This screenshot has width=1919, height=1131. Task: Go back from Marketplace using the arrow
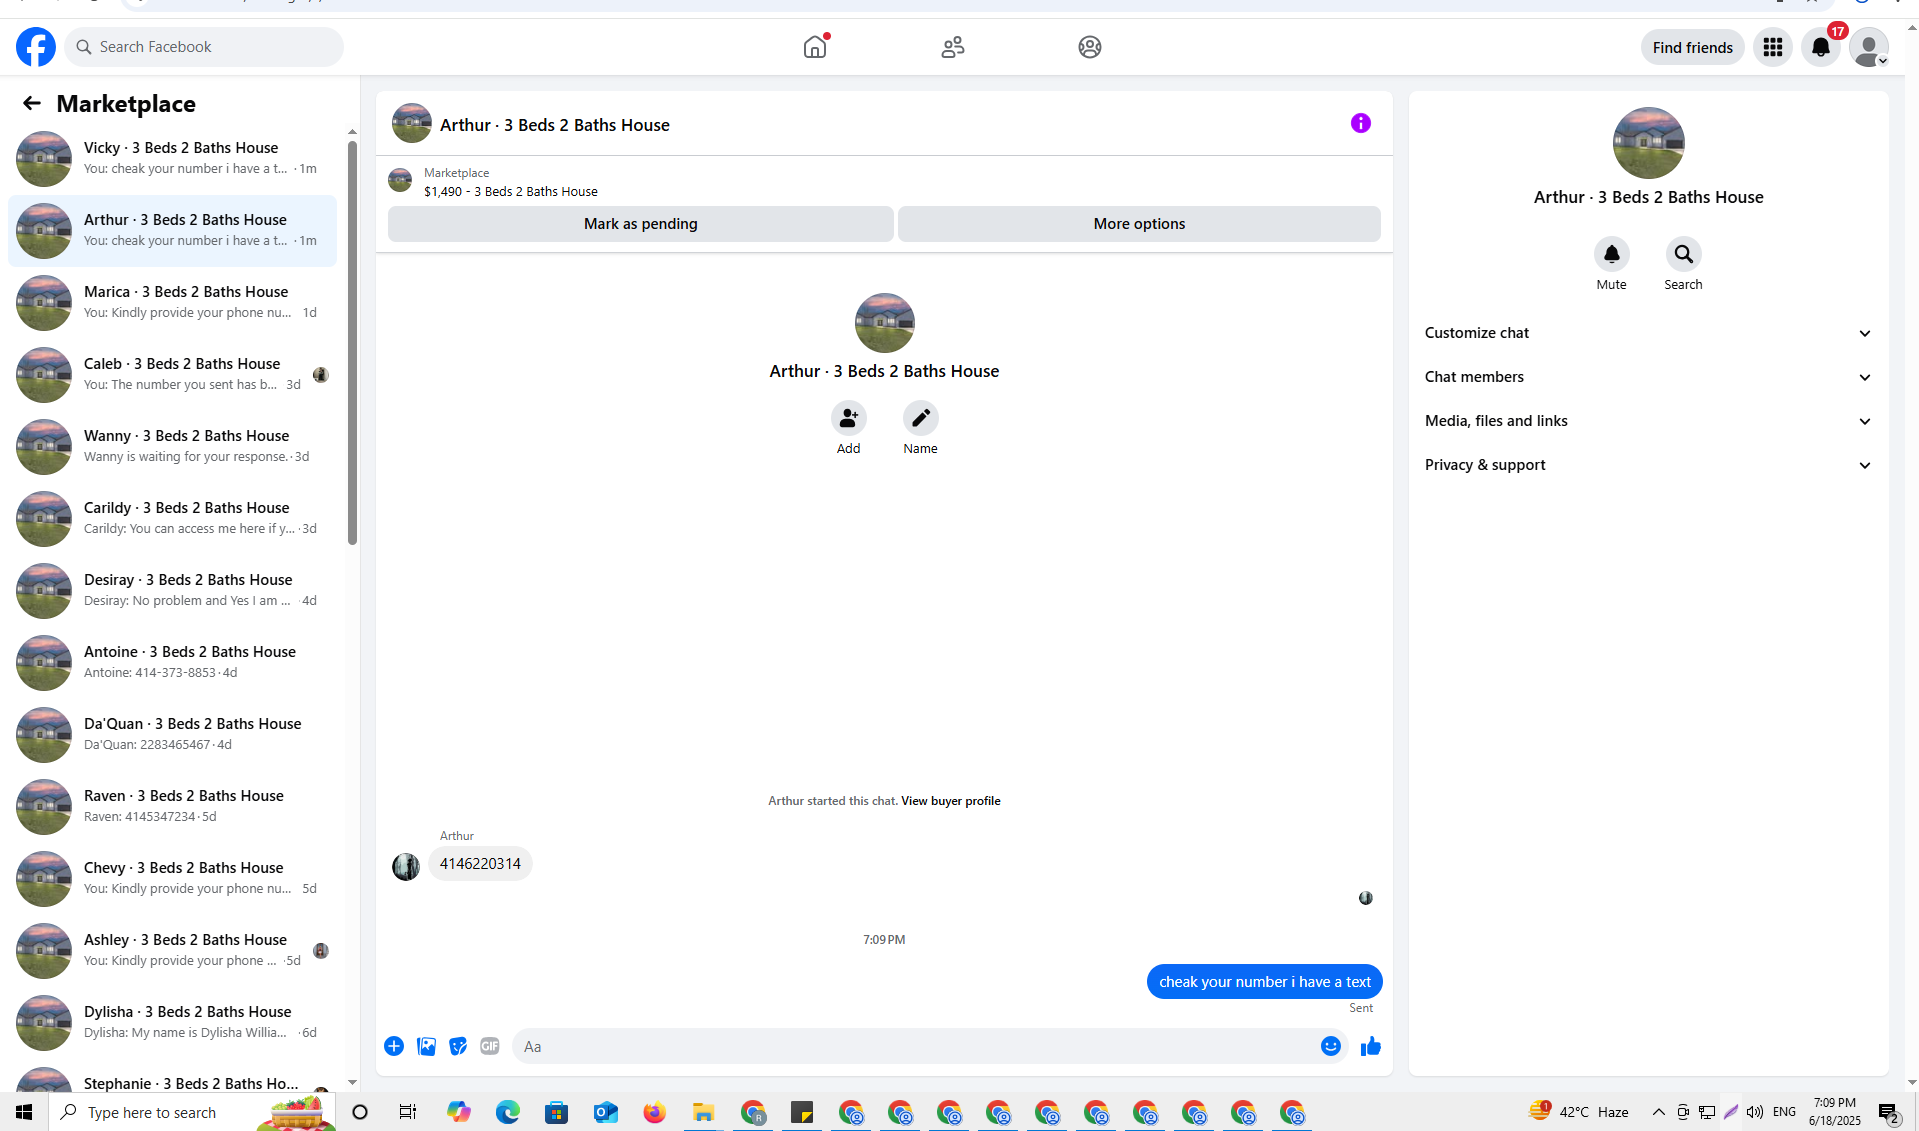(32, 103)
